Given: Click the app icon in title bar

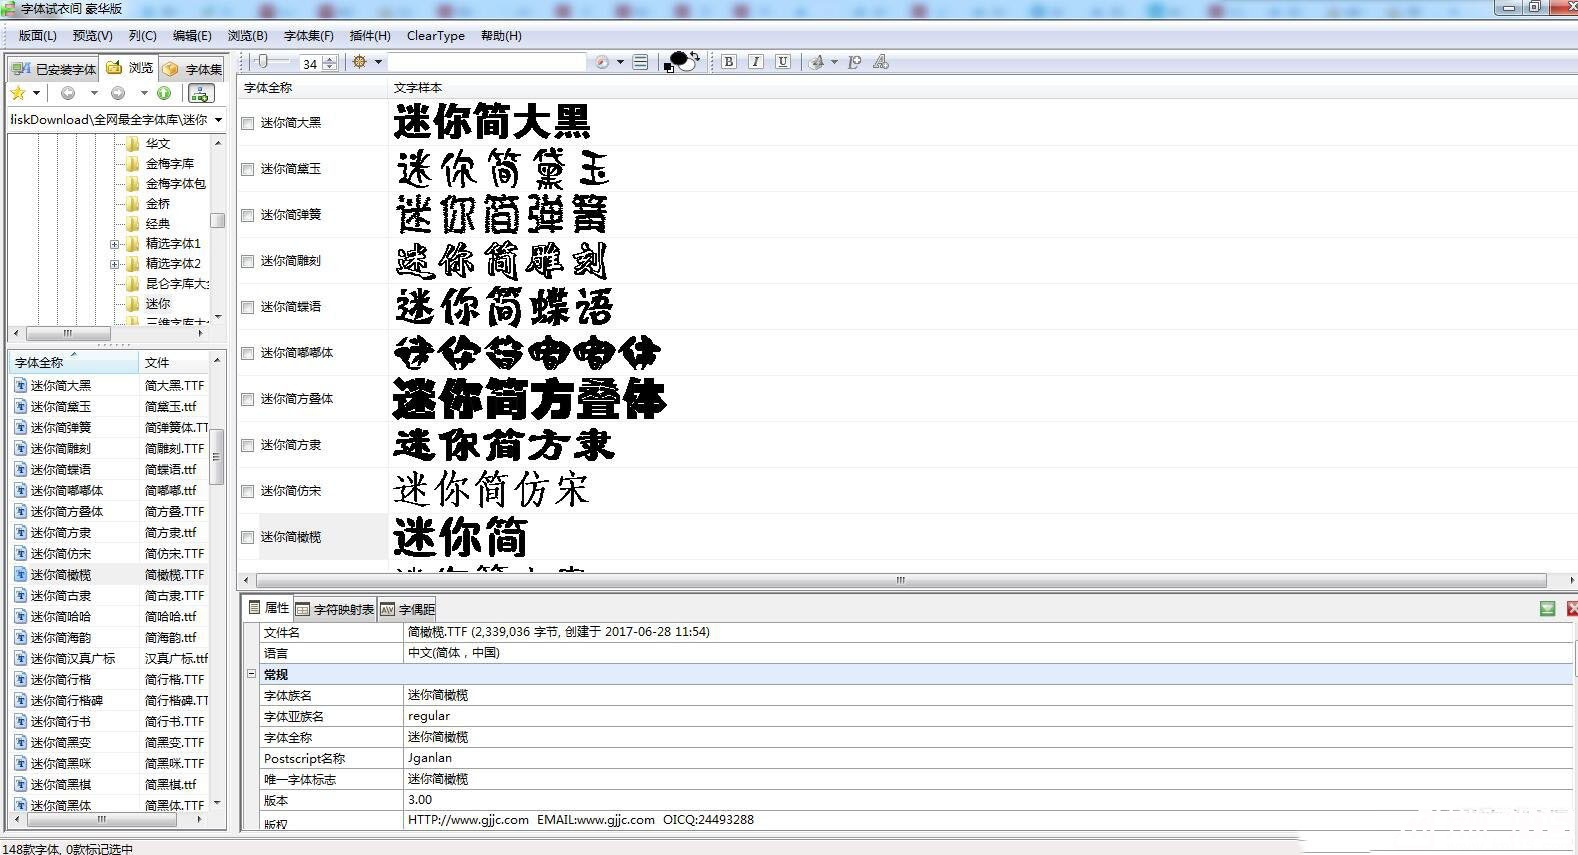Looking at the screenshot, I should tap(9, 8).
